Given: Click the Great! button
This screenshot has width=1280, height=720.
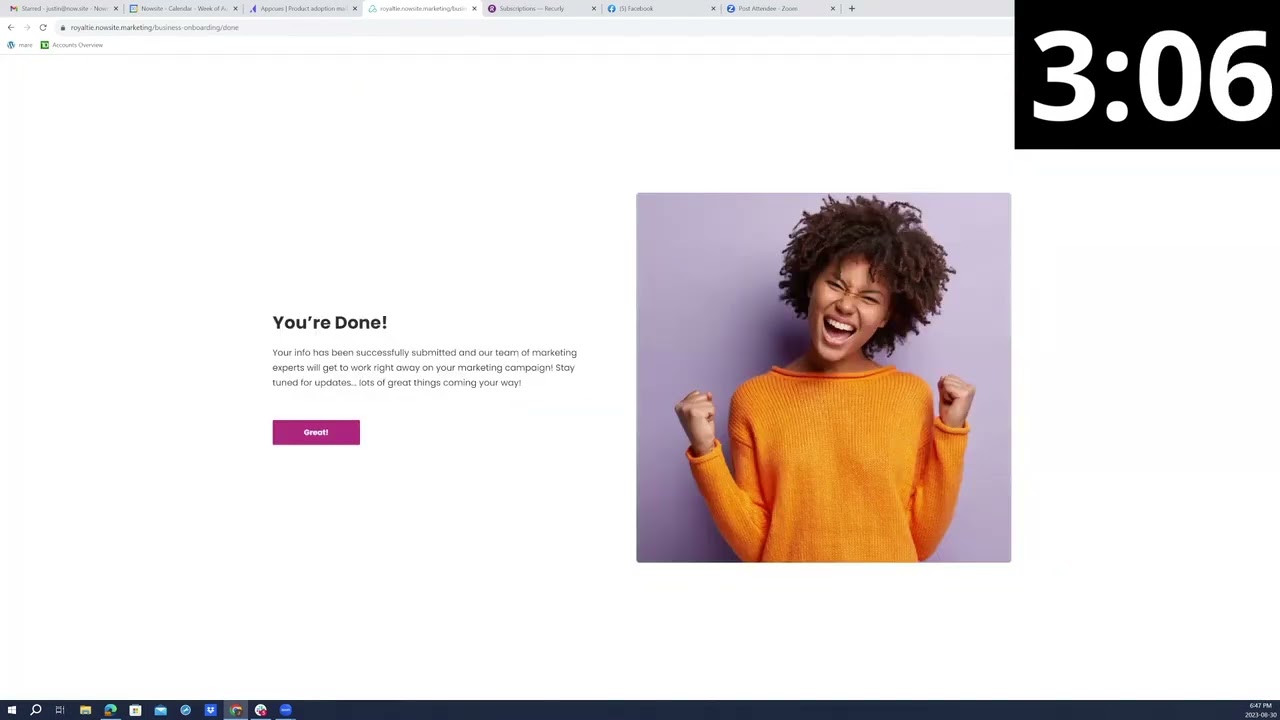Looking at the screenshot, I should (x=316, y=432).
